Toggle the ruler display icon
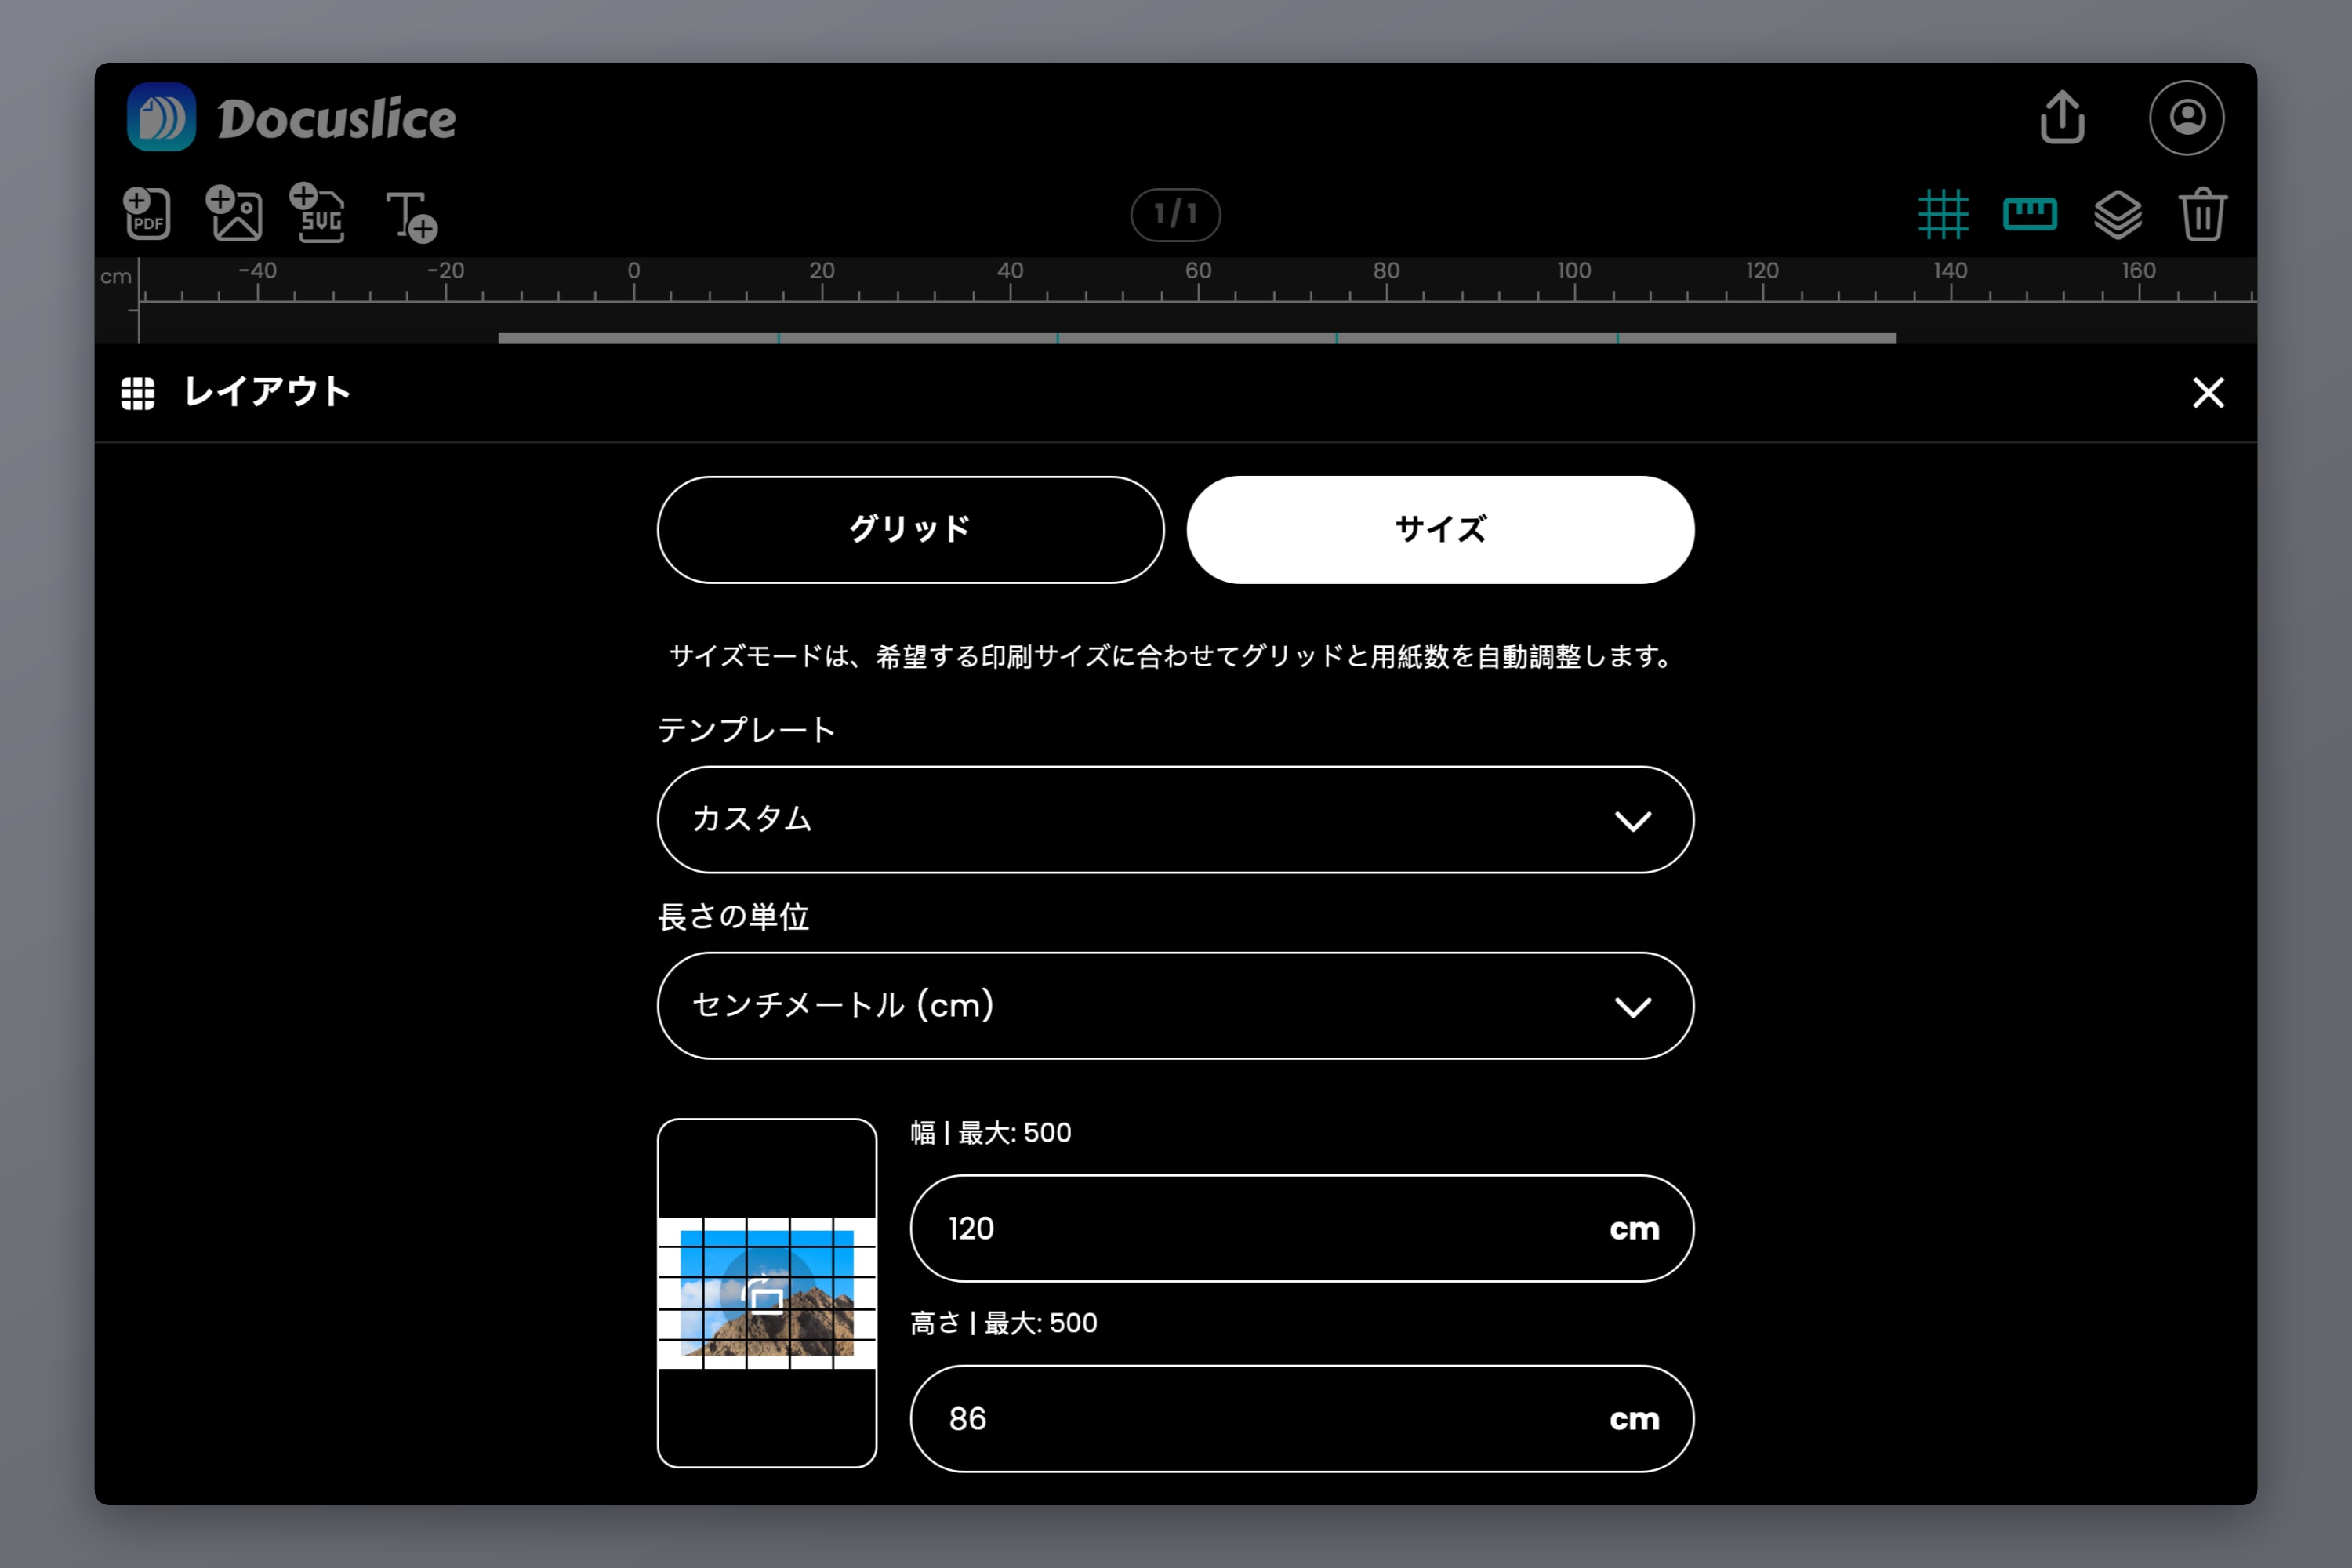2352x1568 pixels. (2029, 214)
